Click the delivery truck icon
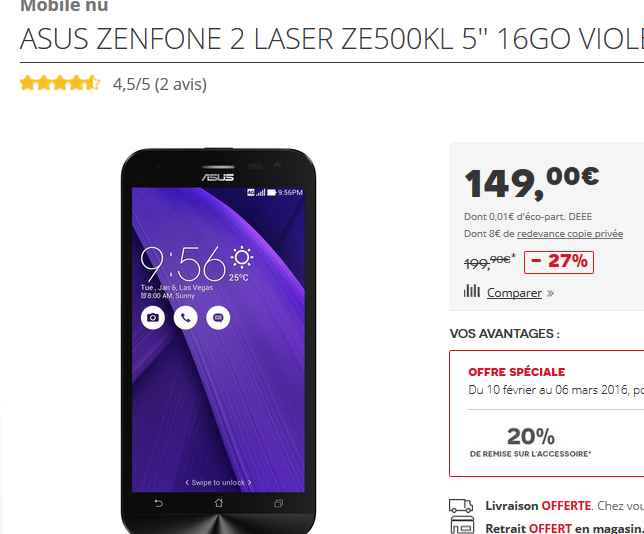This screenshot has width=644, height=534. point(461,506)
